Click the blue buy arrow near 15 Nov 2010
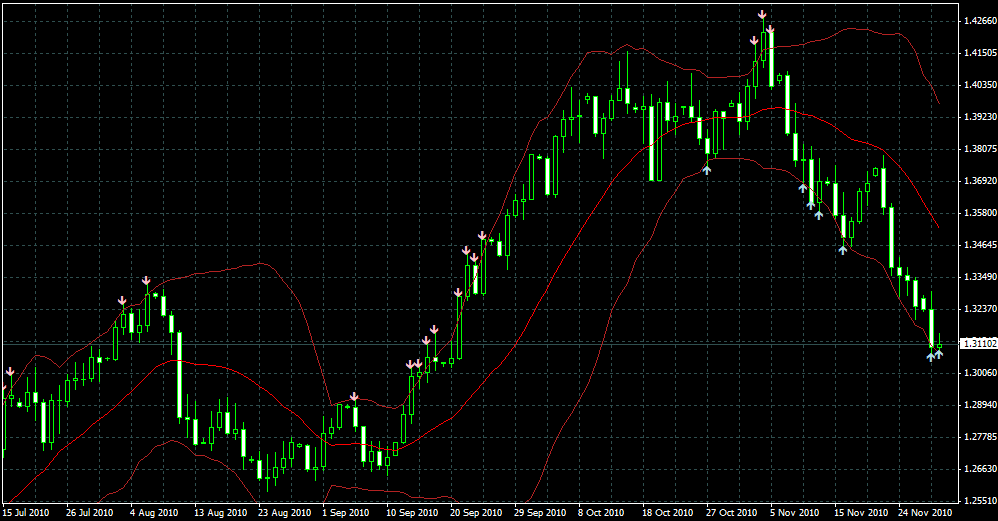The width and height of the screenshot is (998, 521). [843, 247]
